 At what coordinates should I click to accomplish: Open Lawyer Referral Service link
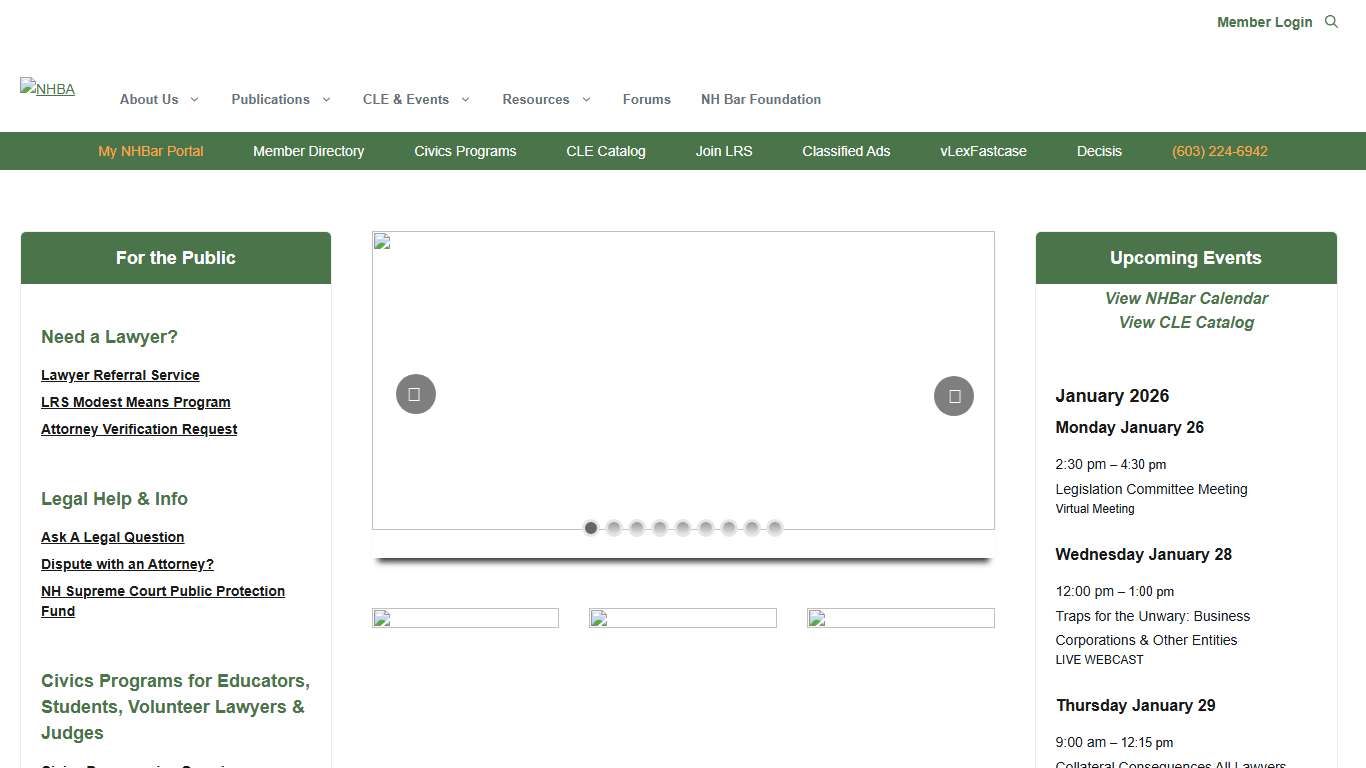[120, 375]
